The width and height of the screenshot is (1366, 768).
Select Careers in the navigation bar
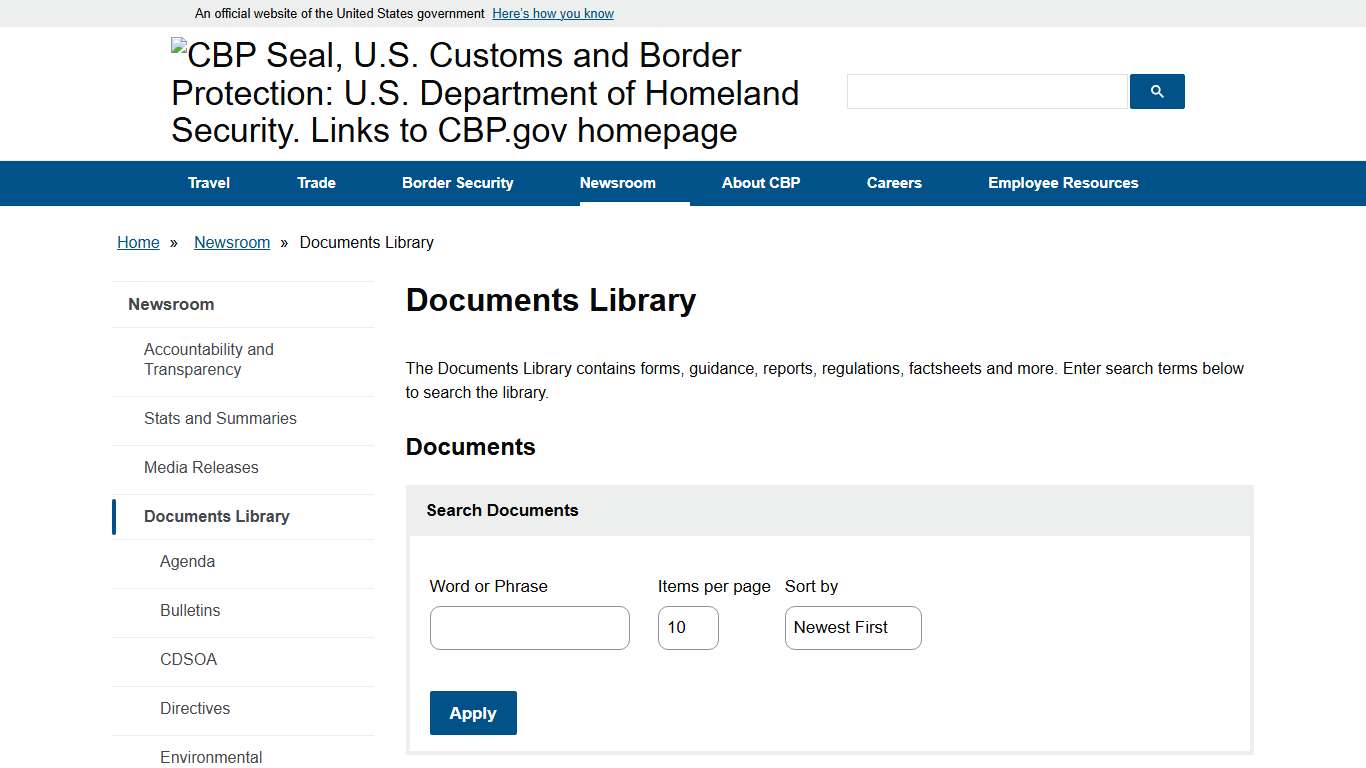point(893,183)
